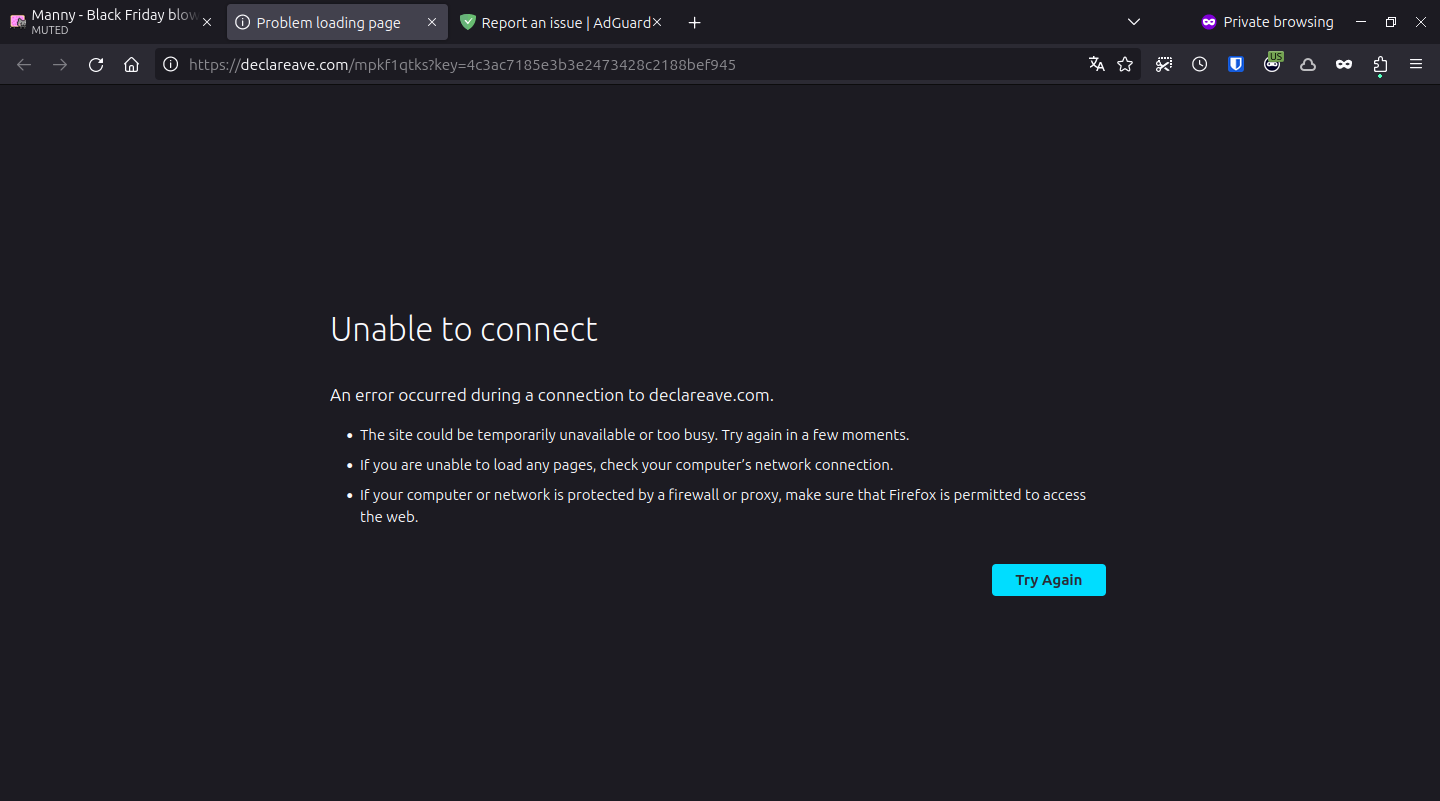The image size is (1440, 801).
Task: Open the Firefox application menu
Action: pyautogui.click(x=1416, y=64)
